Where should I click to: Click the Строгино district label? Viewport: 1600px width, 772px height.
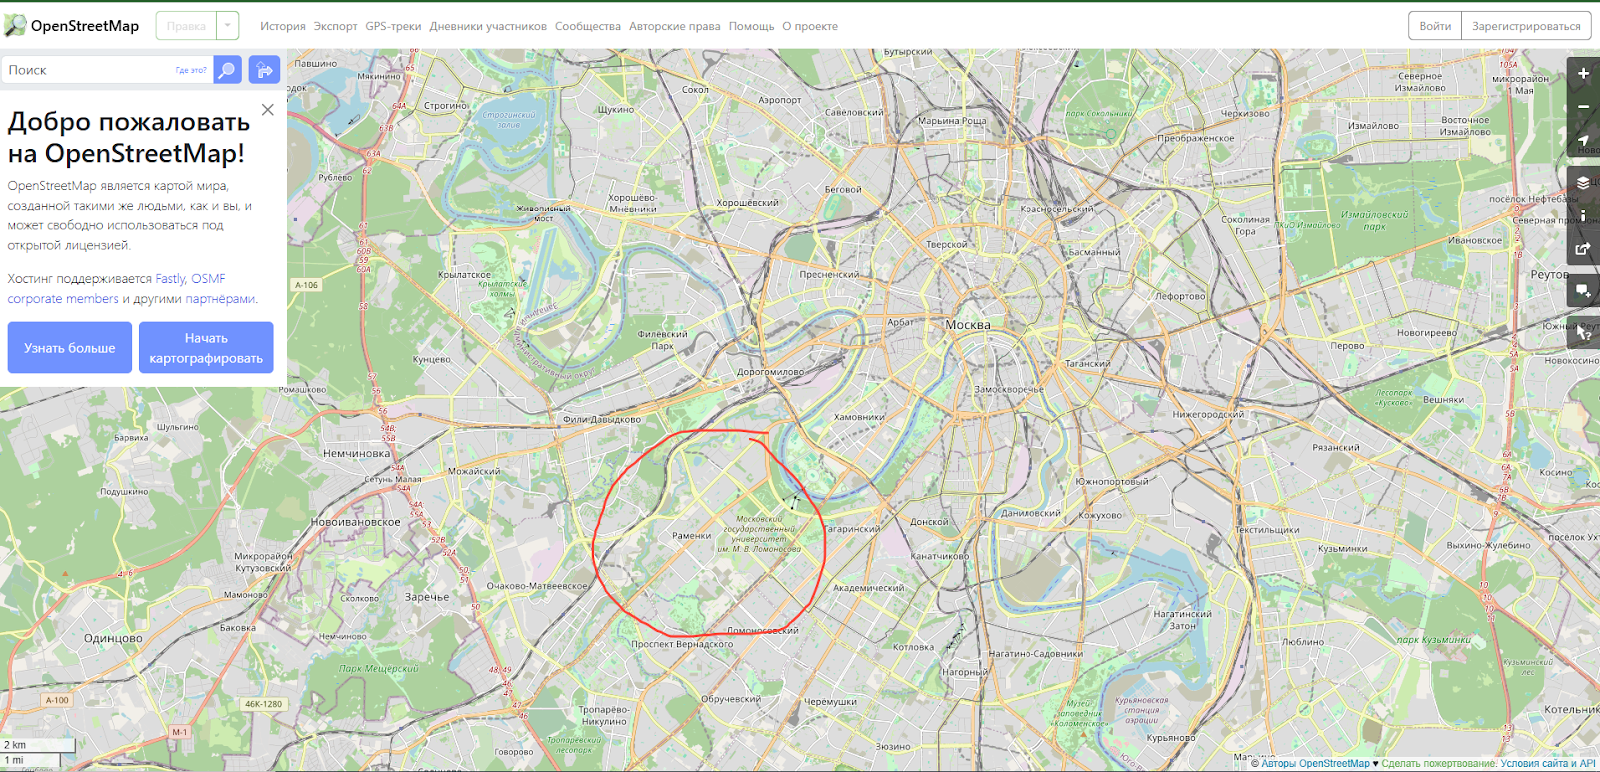pyautogui.click(x=446, y=105)
